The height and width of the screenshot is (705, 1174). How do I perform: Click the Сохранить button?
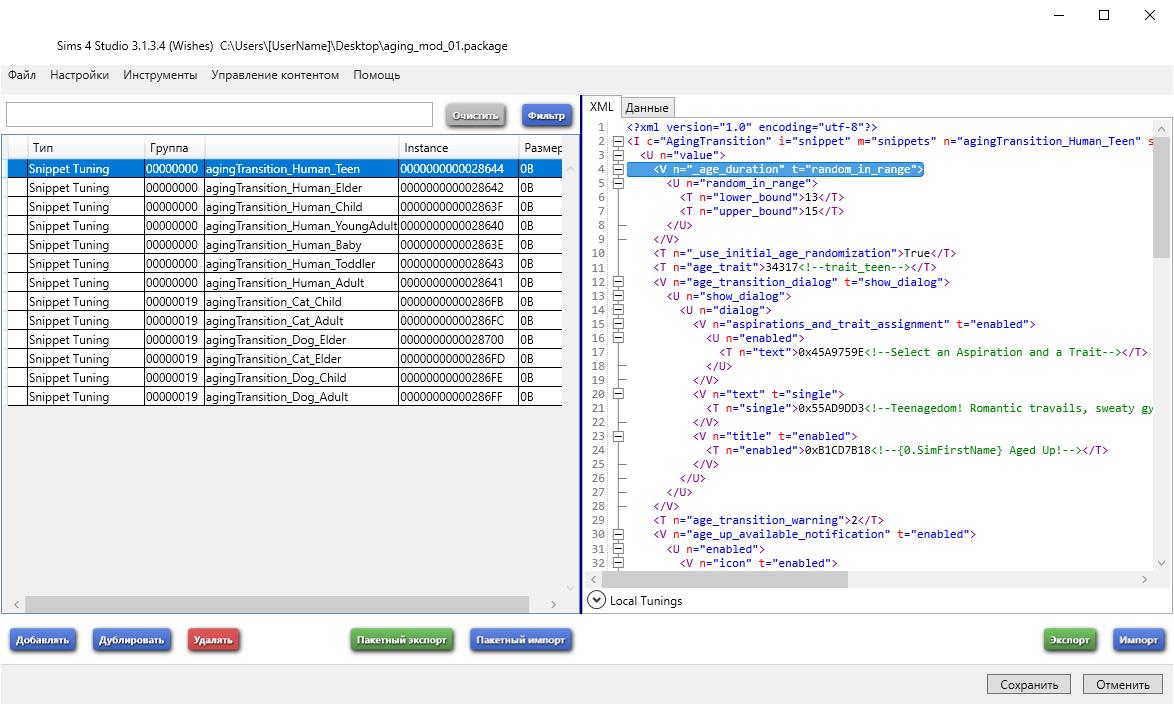point(1029,685)
